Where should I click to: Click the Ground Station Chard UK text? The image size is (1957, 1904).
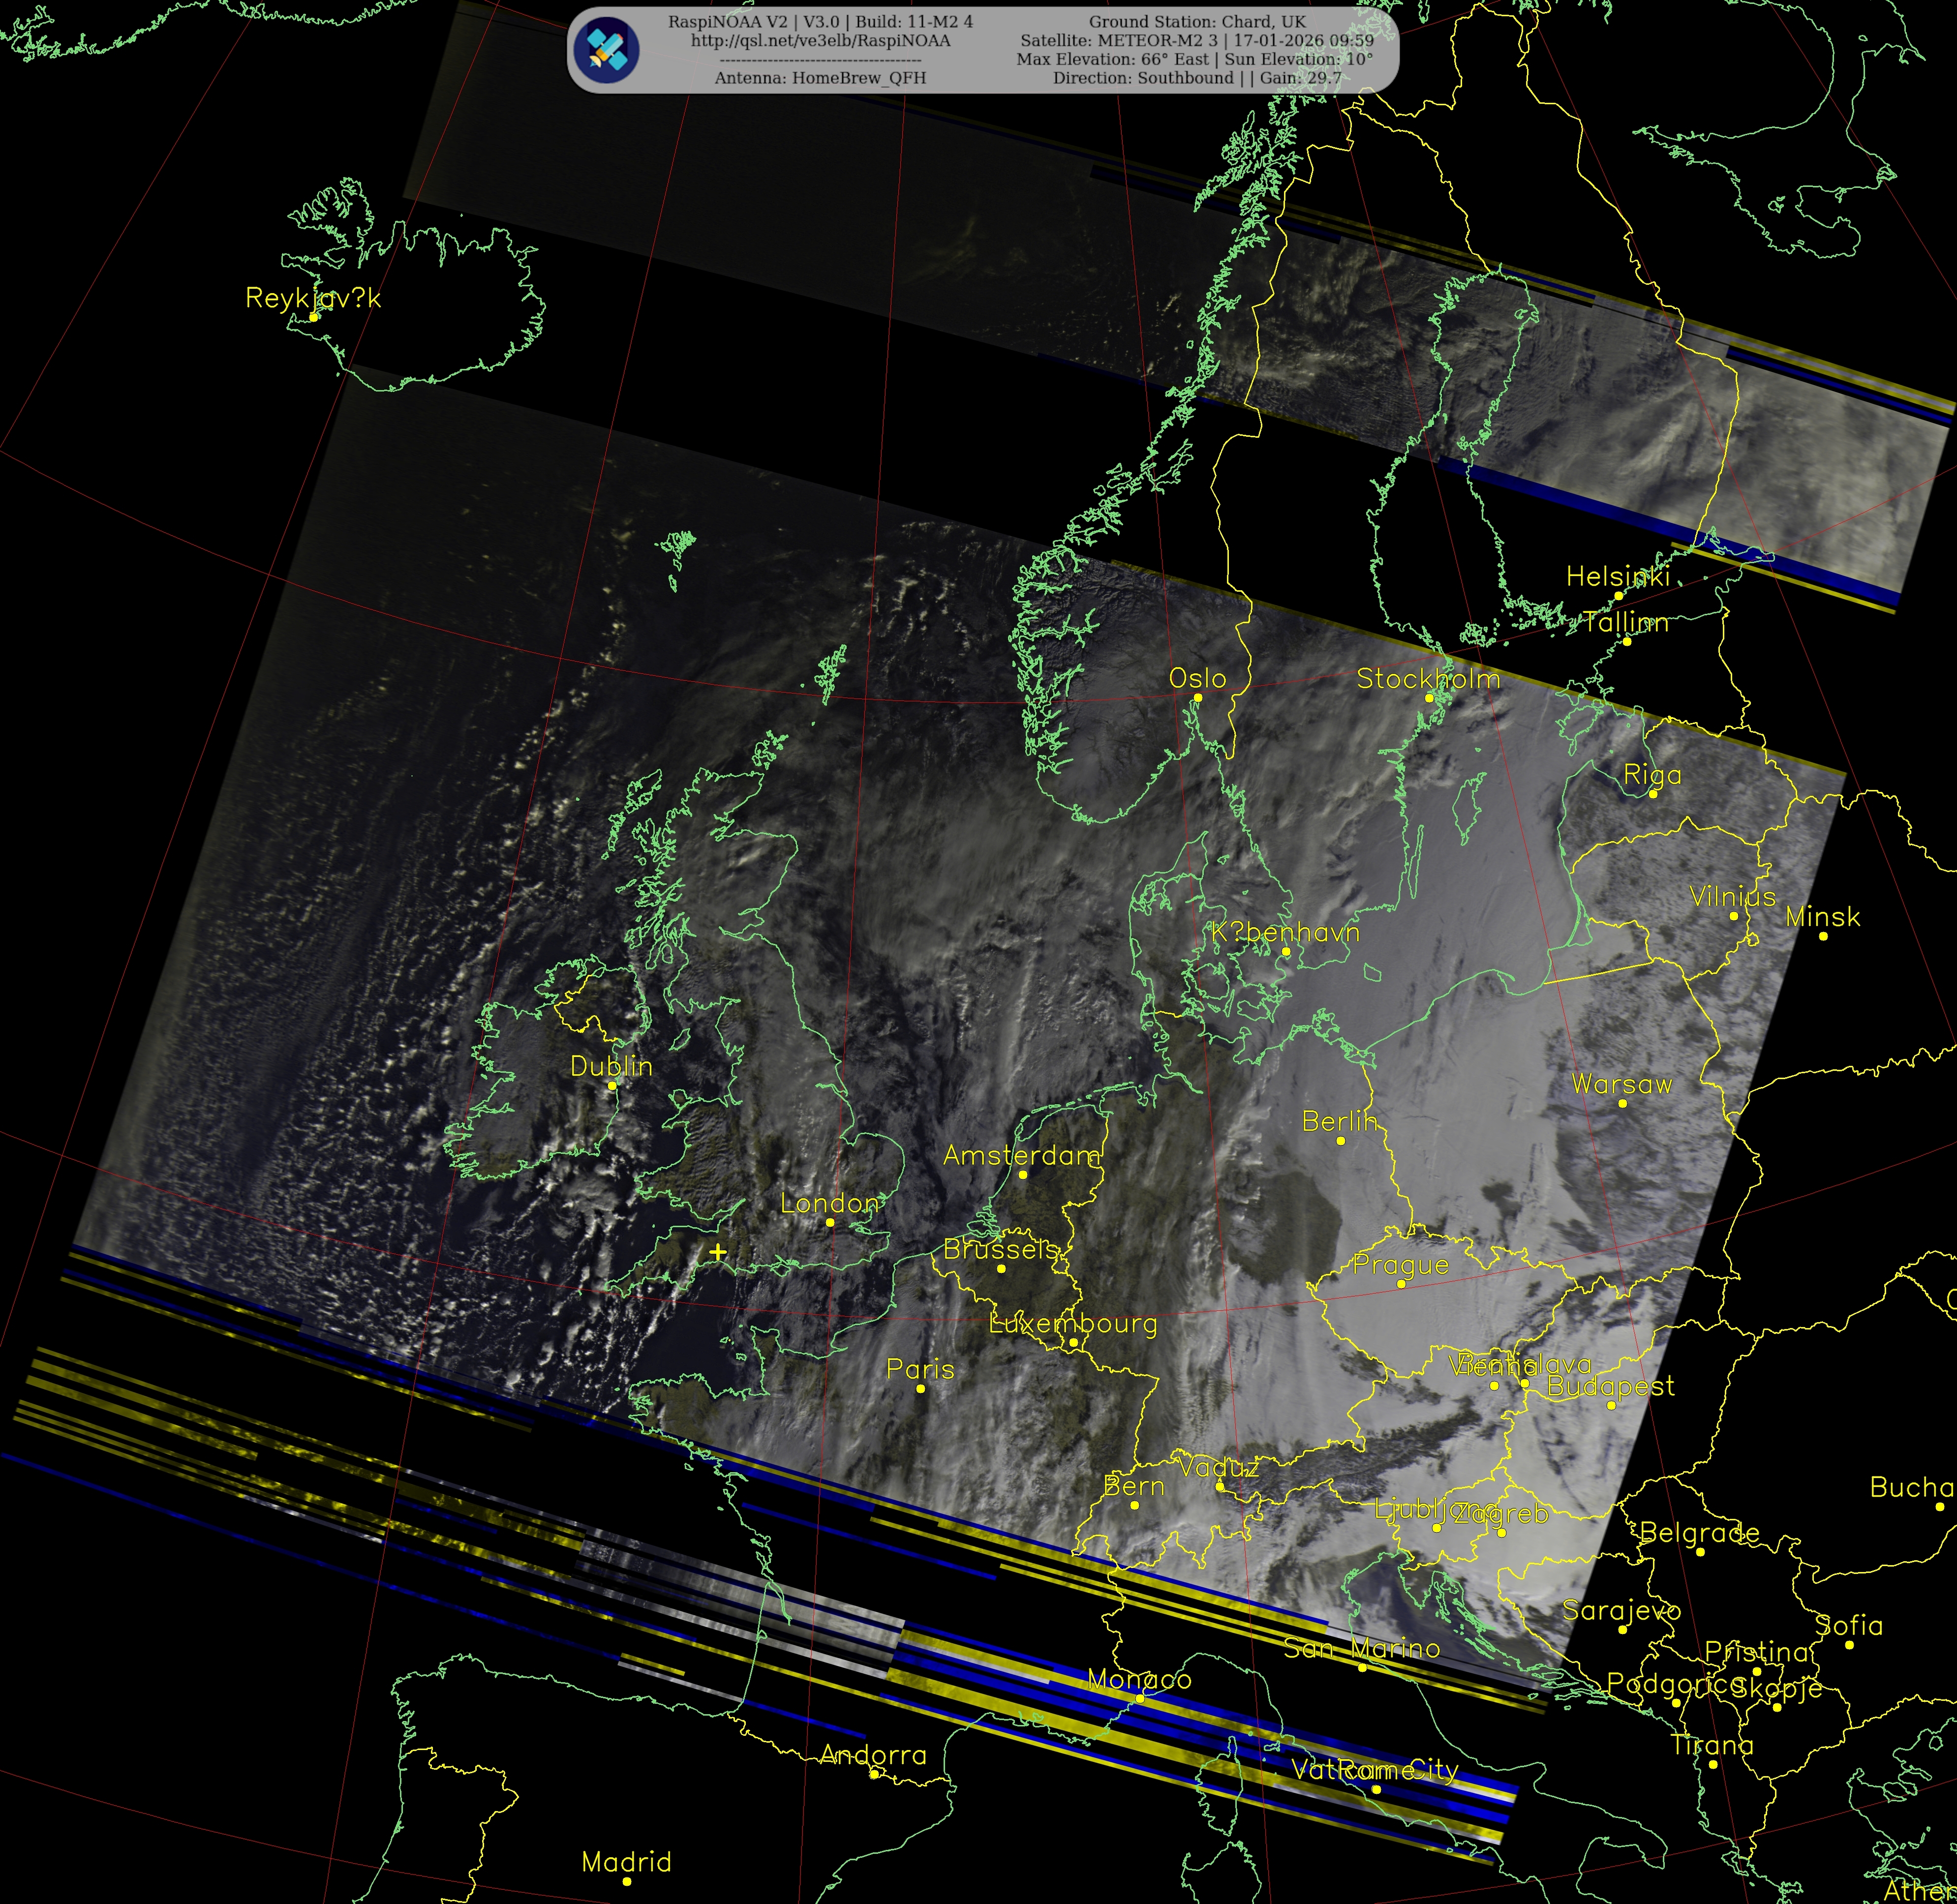pos(1197,22)
